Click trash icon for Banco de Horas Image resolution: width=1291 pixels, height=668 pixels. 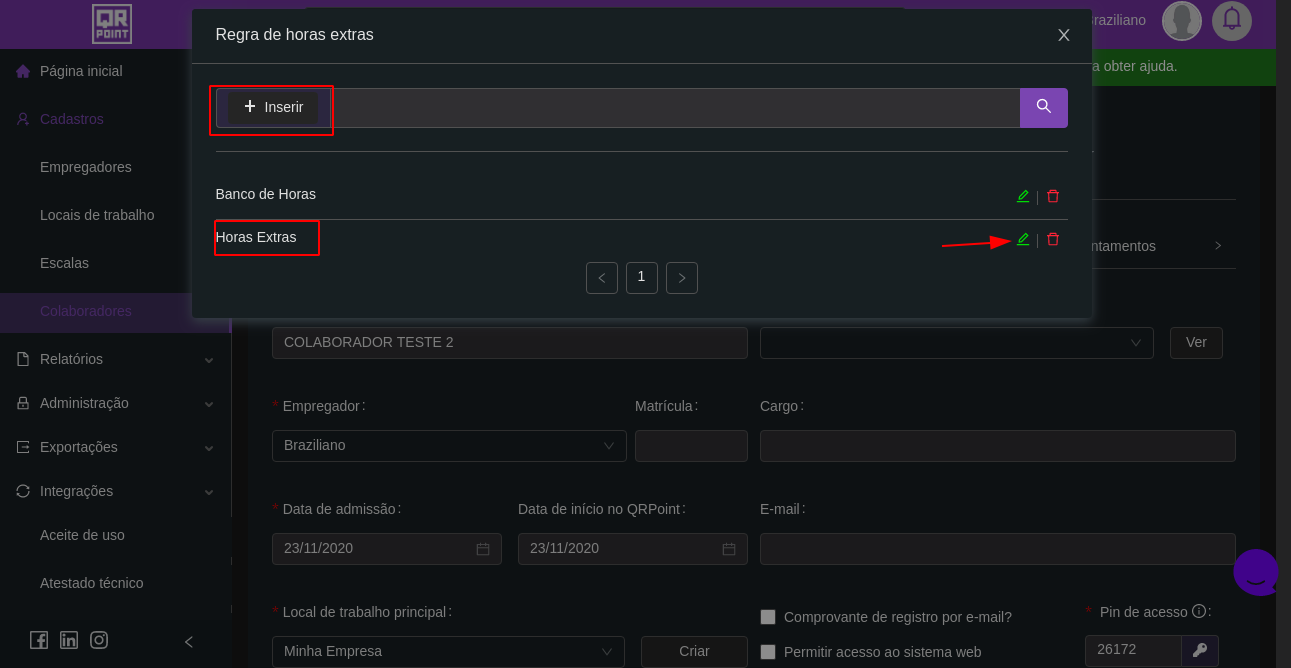[1052, 196]
